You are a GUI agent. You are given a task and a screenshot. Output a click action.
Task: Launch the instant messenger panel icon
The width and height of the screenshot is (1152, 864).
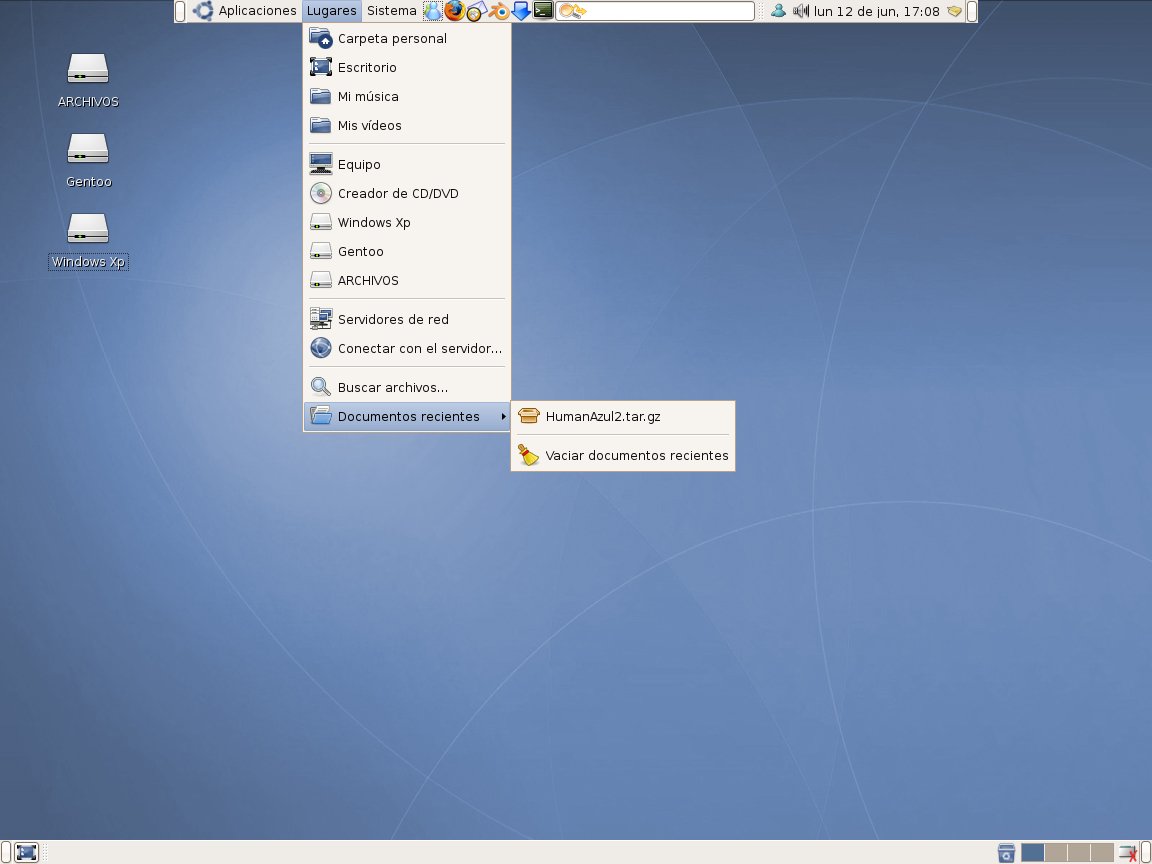[x=433, y=11]
